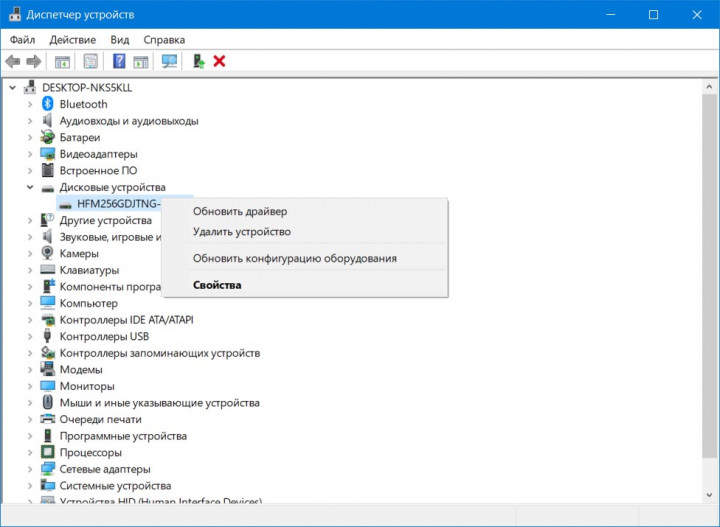Click the Контроллеры USB label
This screenshot has height=527, width=720.
(104, 336)
